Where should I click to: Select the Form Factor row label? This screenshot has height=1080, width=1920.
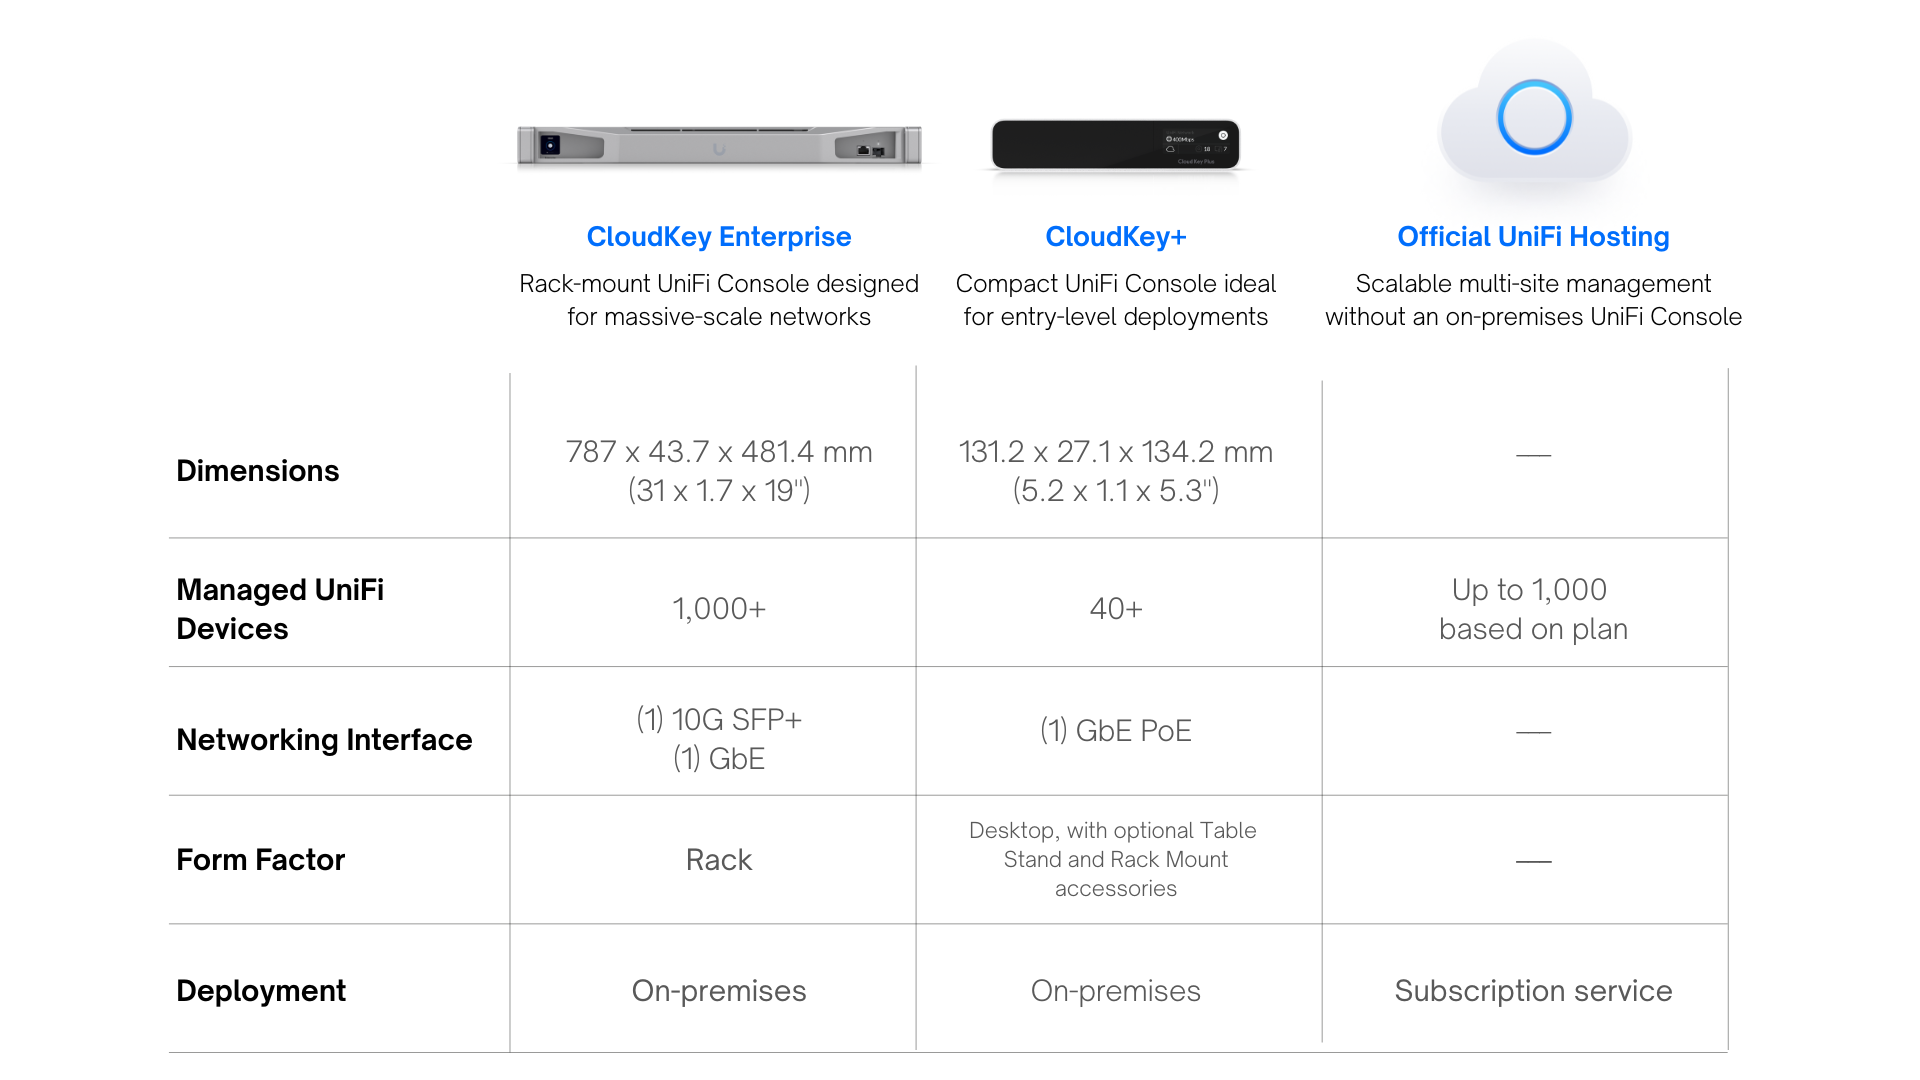point(261,860)
